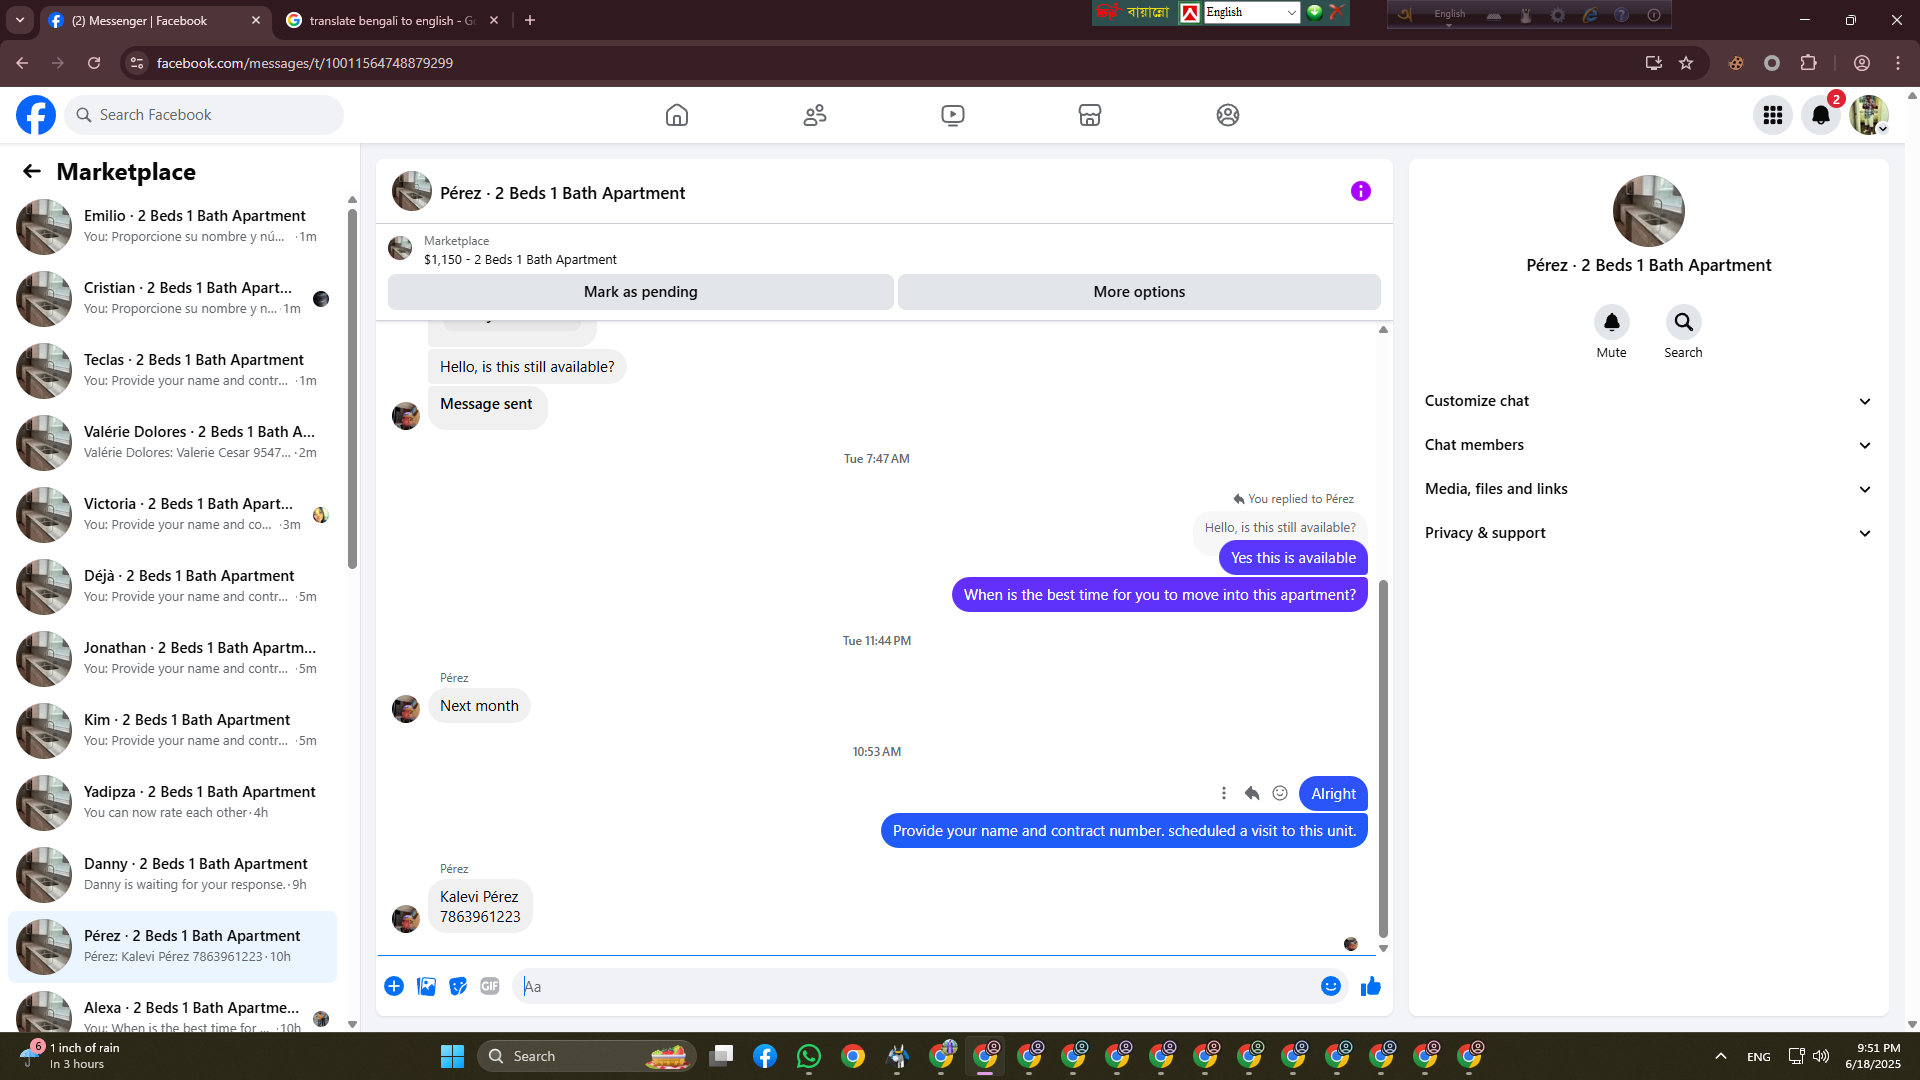Open the account profile dropdown
This screenshot has width=1920, height=1080.
click(x=1869, y=115)
